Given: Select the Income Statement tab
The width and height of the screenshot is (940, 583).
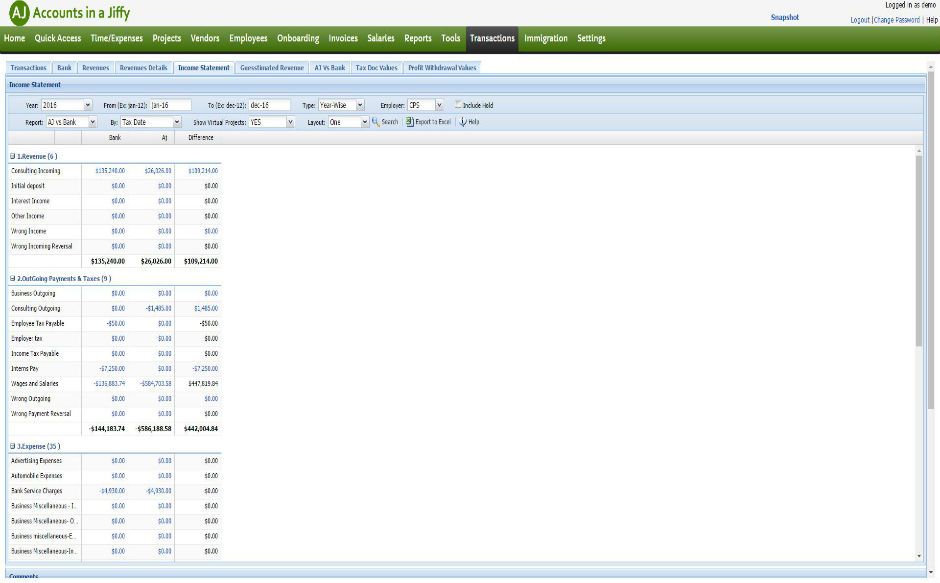Looking at the screenshot, I should (204, 68).
